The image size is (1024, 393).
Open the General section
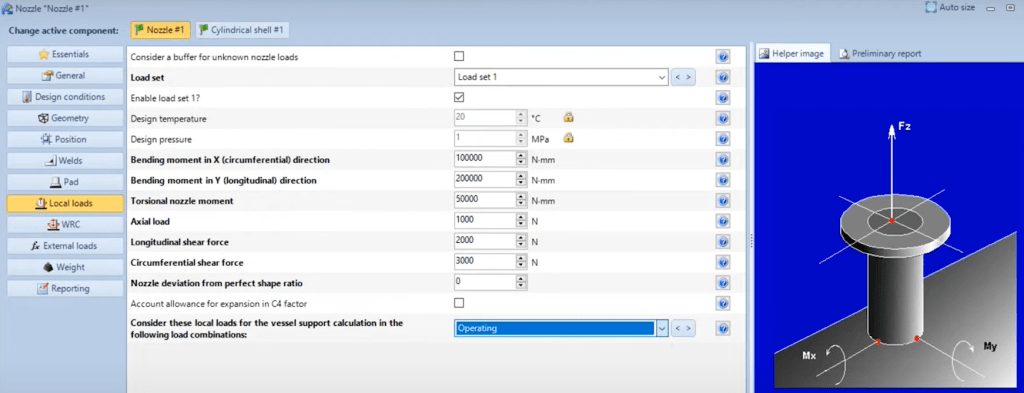point(65,76)
